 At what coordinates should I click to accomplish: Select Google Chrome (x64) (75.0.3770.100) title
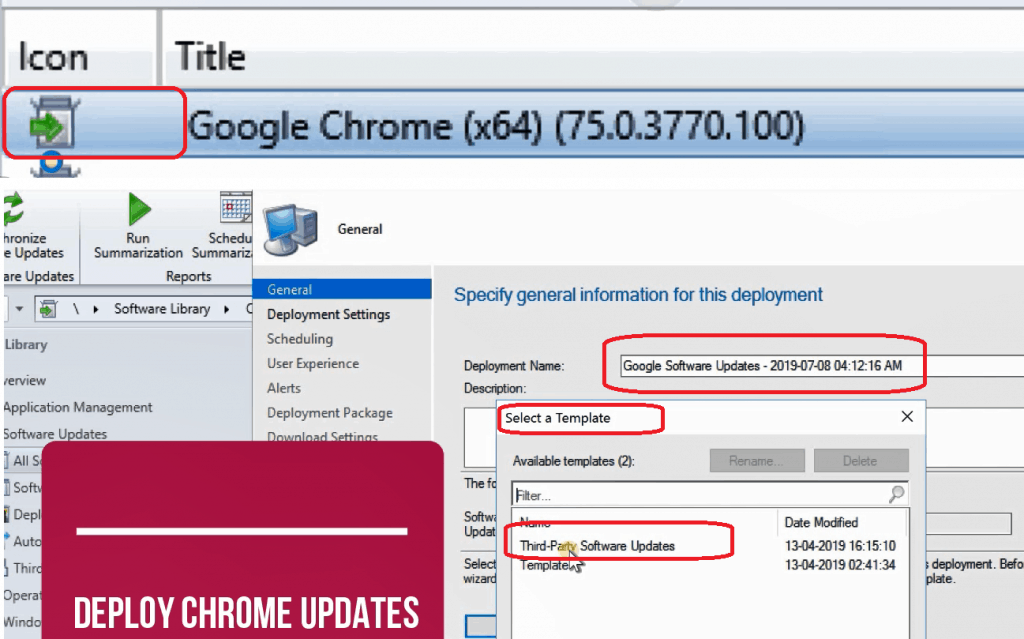(496, 125)
